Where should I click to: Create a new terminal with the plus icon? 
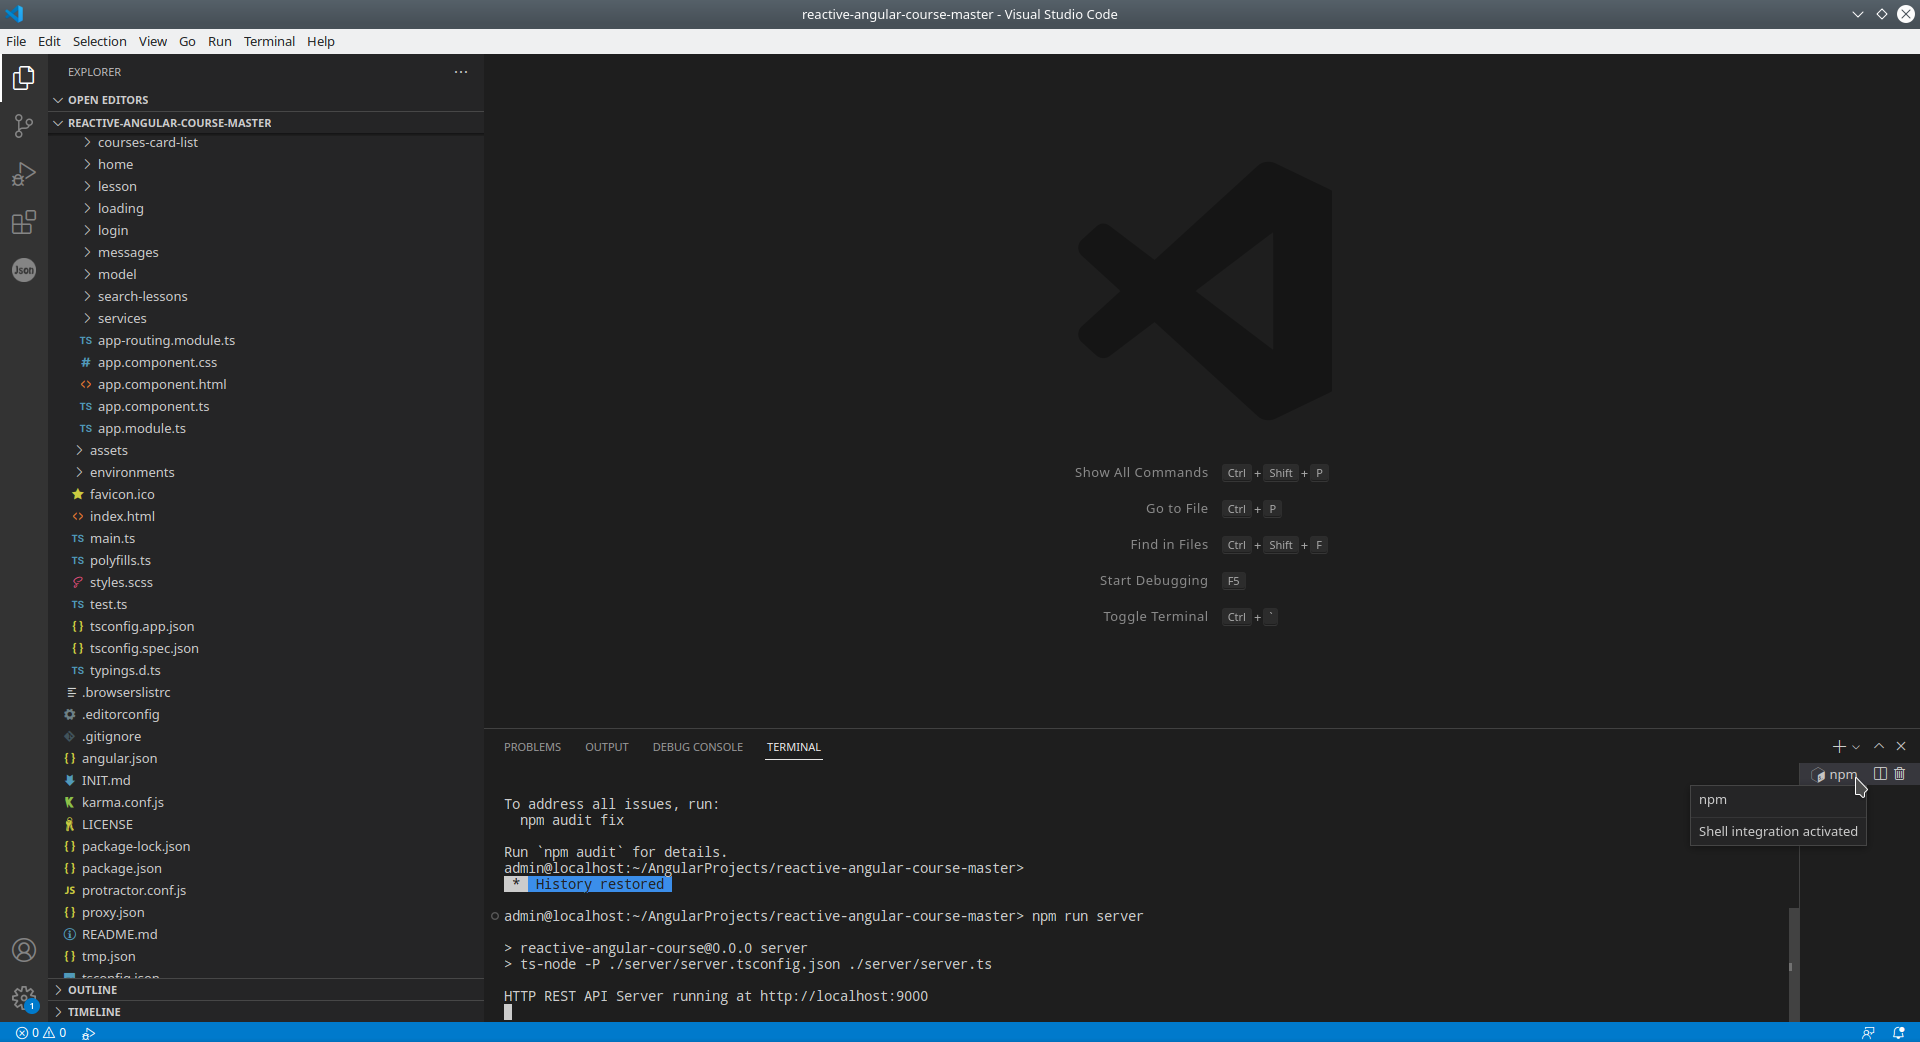click(1838, 747)
